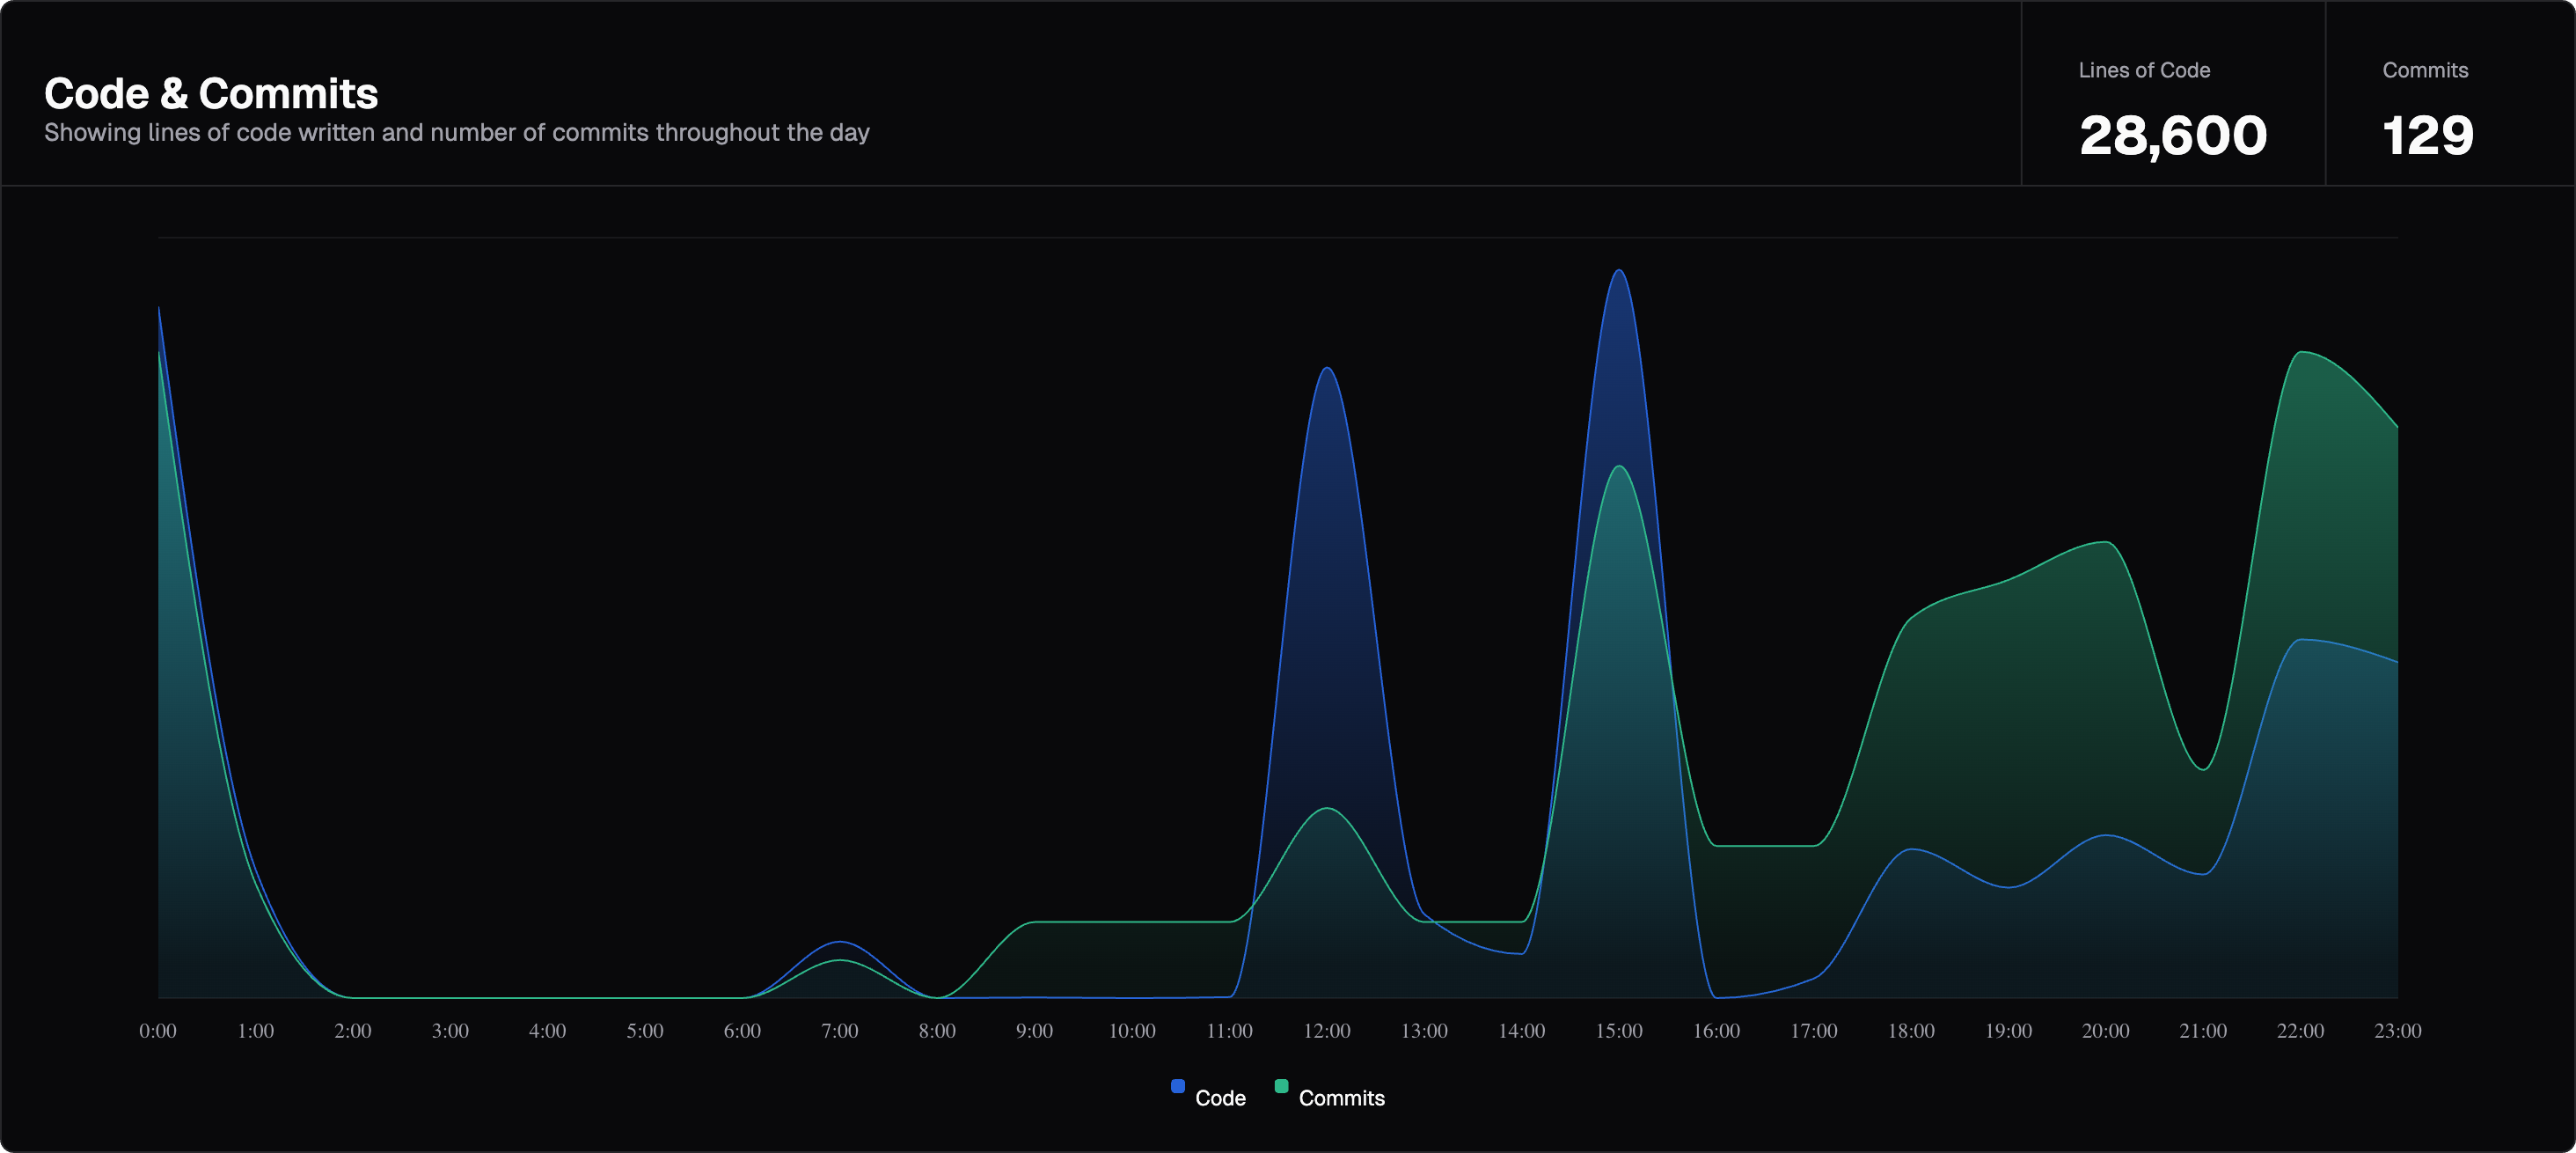Click the Code legend label

pyautogui.click(x=1220, y=1098)
